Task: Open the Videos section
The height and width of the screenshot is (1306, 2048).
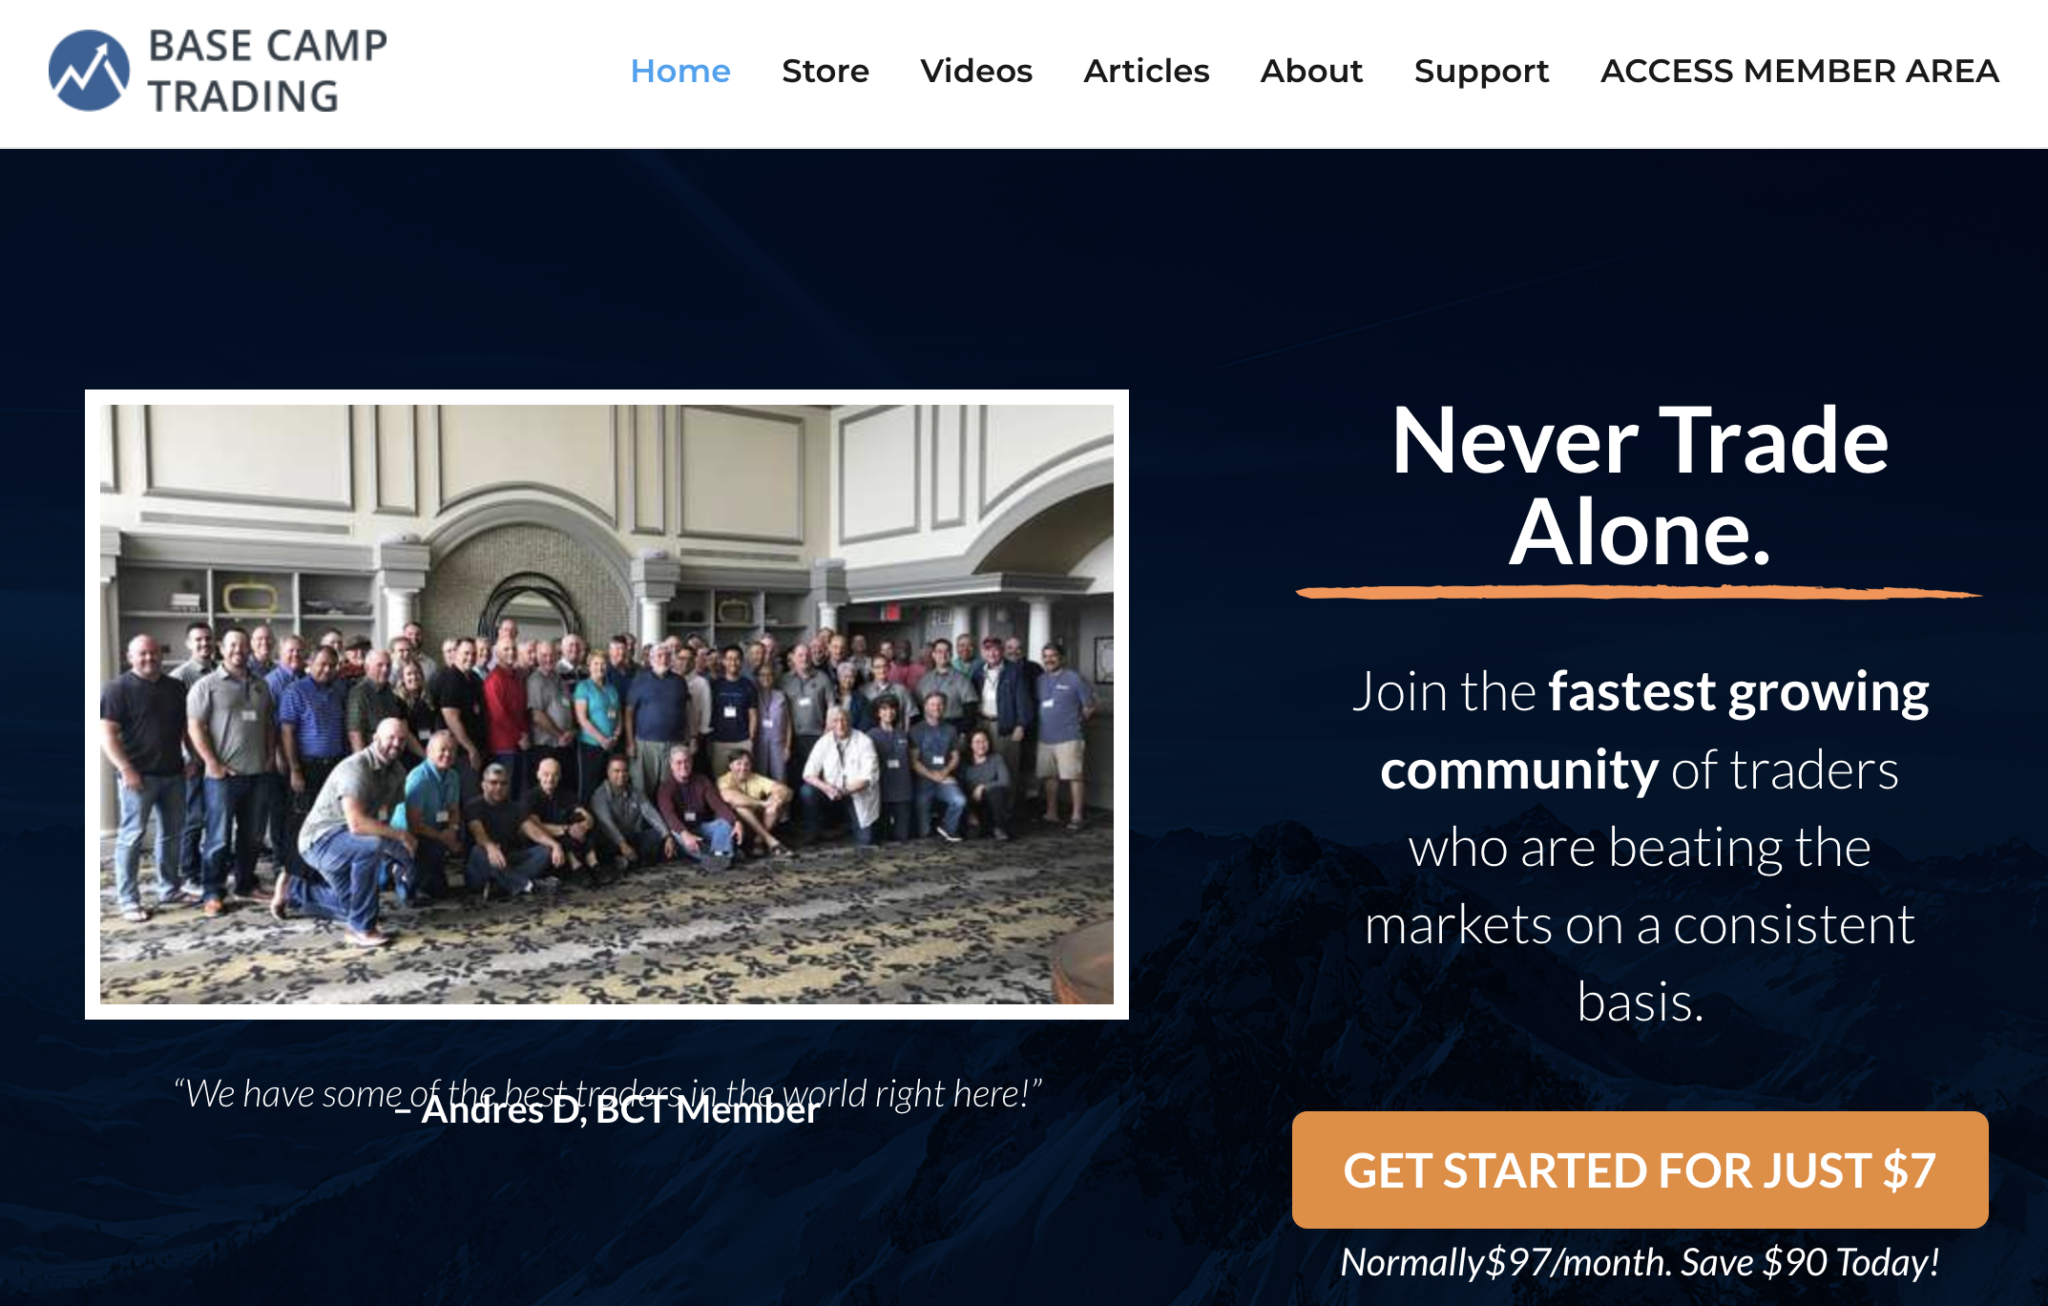Action: tap(976, 71)
